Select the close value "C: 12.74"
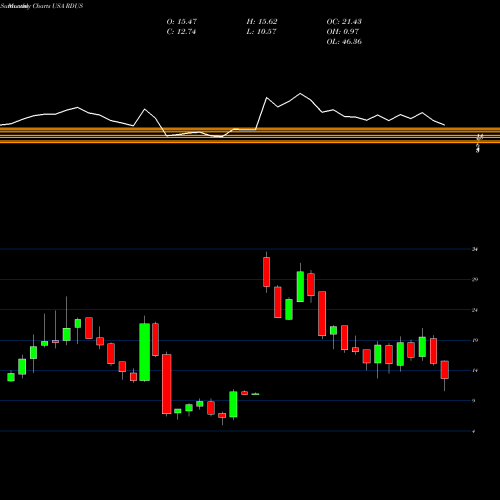 181,32
